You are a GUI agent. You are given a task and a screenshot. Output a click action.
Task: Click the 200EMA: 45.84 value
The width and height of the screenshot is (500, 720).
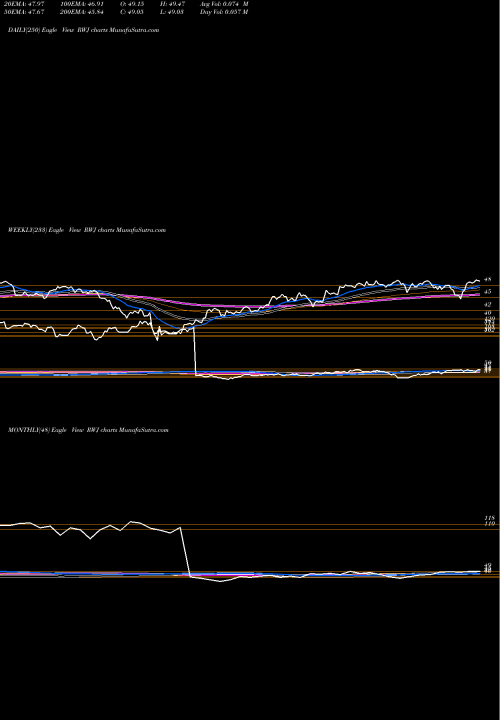[84, 12]
